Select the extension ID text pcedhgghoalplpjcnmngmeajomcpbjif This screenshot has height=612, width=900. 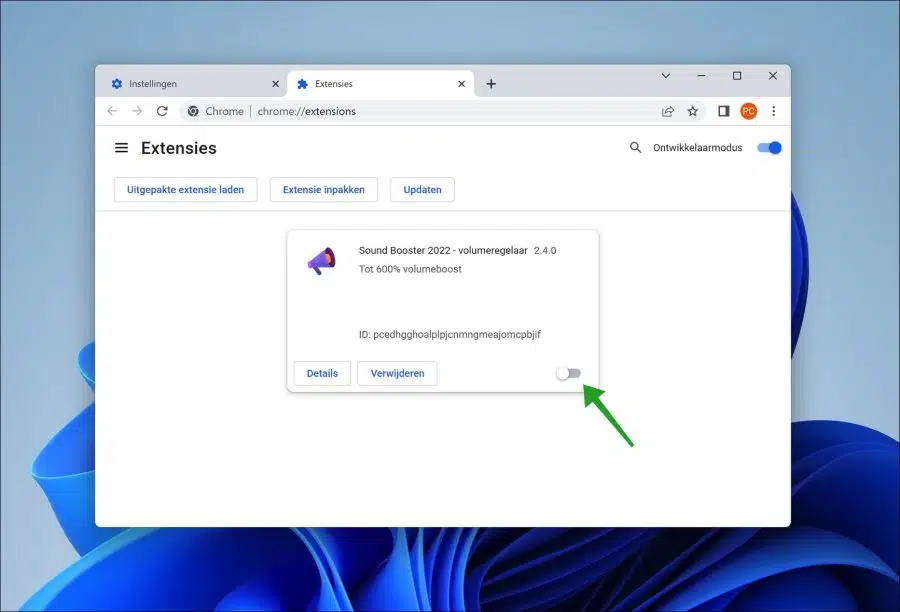457,334
